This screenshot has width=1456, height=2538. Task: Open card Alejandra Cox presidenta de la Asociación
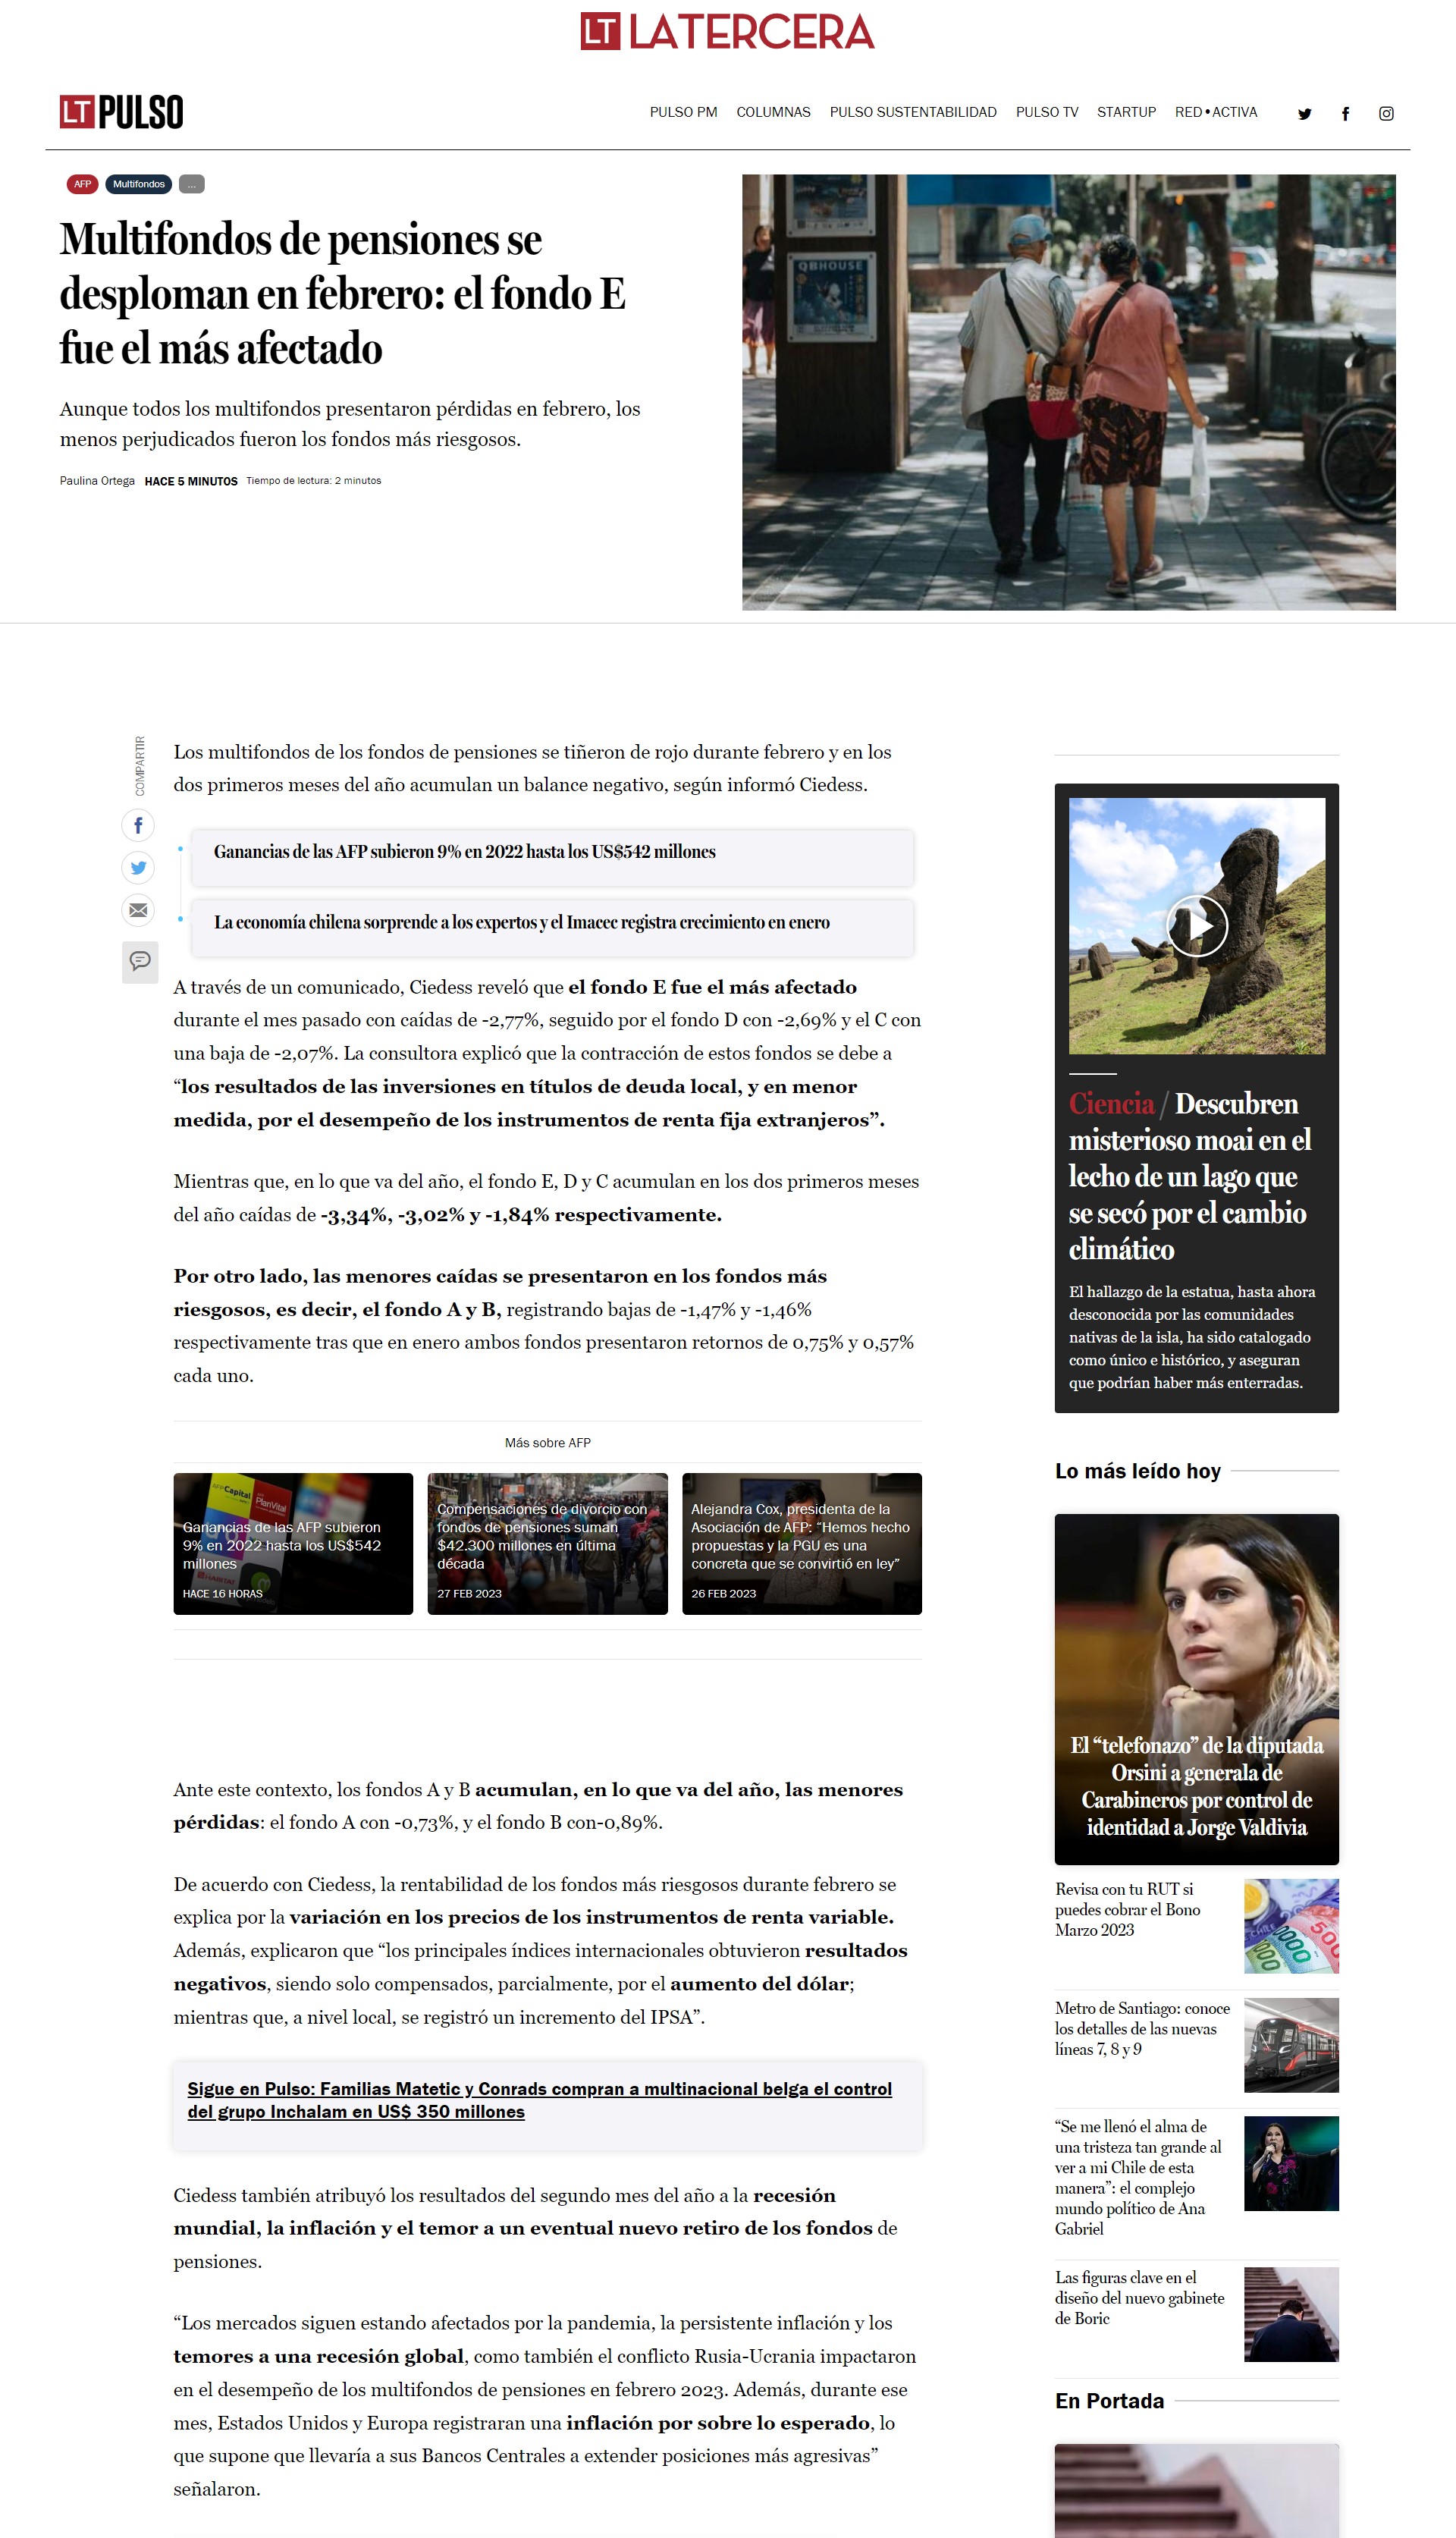click(801, 1543)
